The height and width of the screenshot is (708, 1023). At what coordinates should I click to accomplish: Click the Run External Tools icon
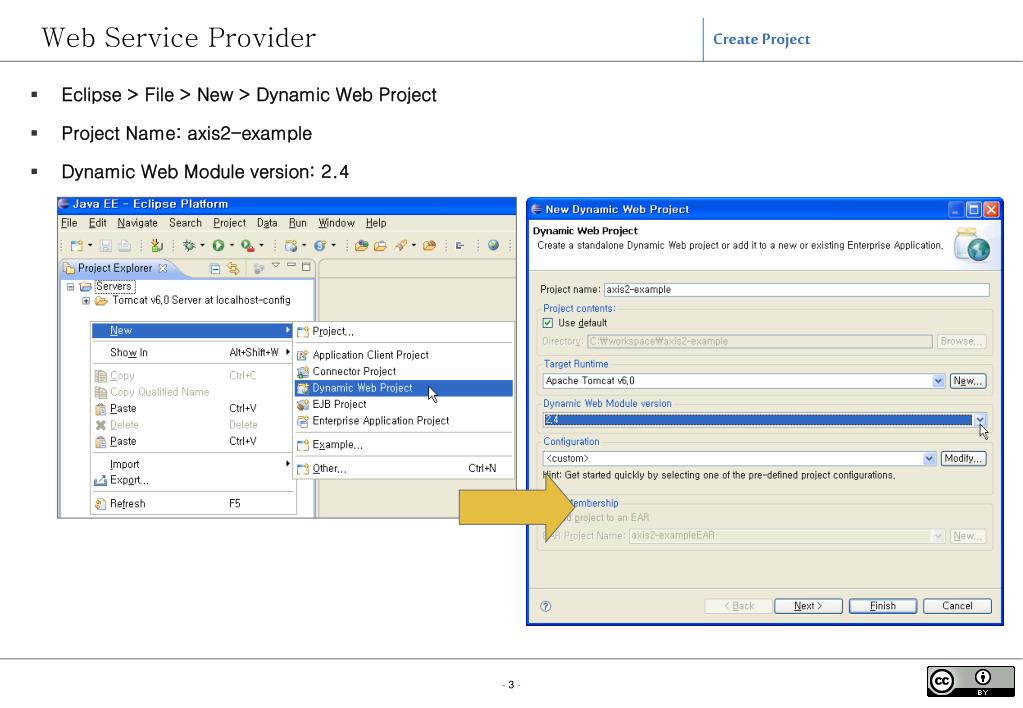click(247, 246)
